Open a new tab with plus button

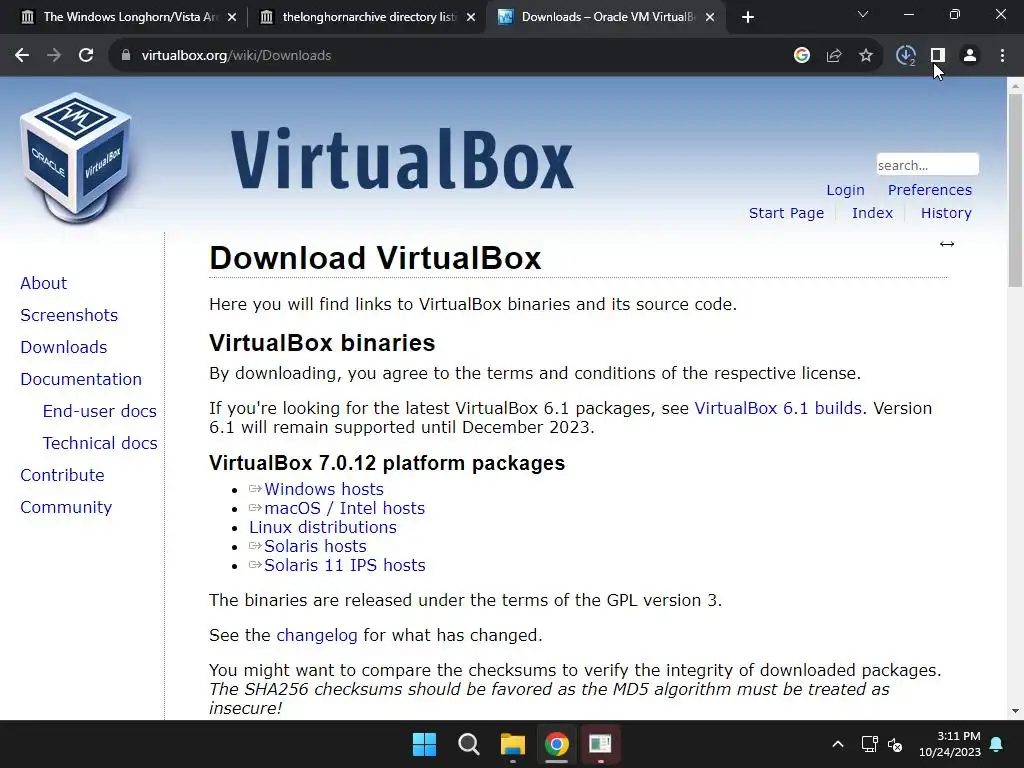coord(748,17)
